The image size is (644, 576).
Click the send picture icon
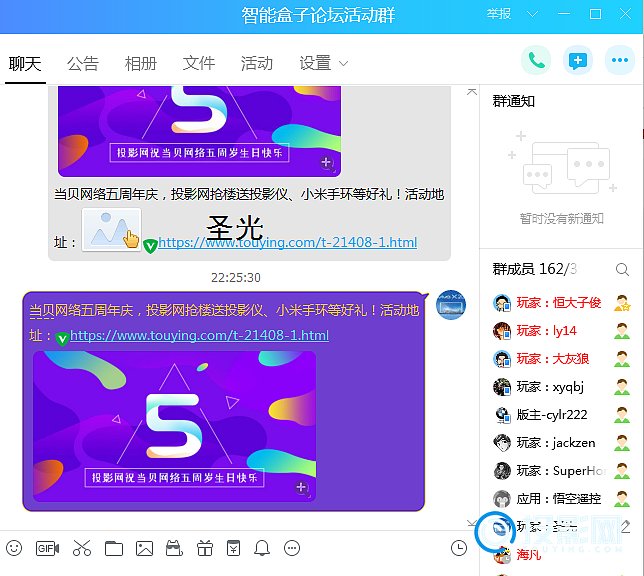[144, 548]
